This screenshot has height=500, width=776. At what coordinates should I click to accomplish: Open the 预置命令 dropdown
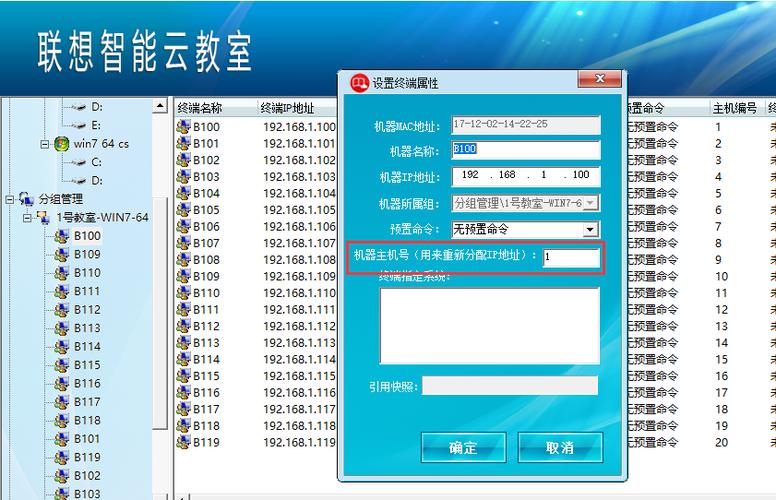tap(589, 230)
